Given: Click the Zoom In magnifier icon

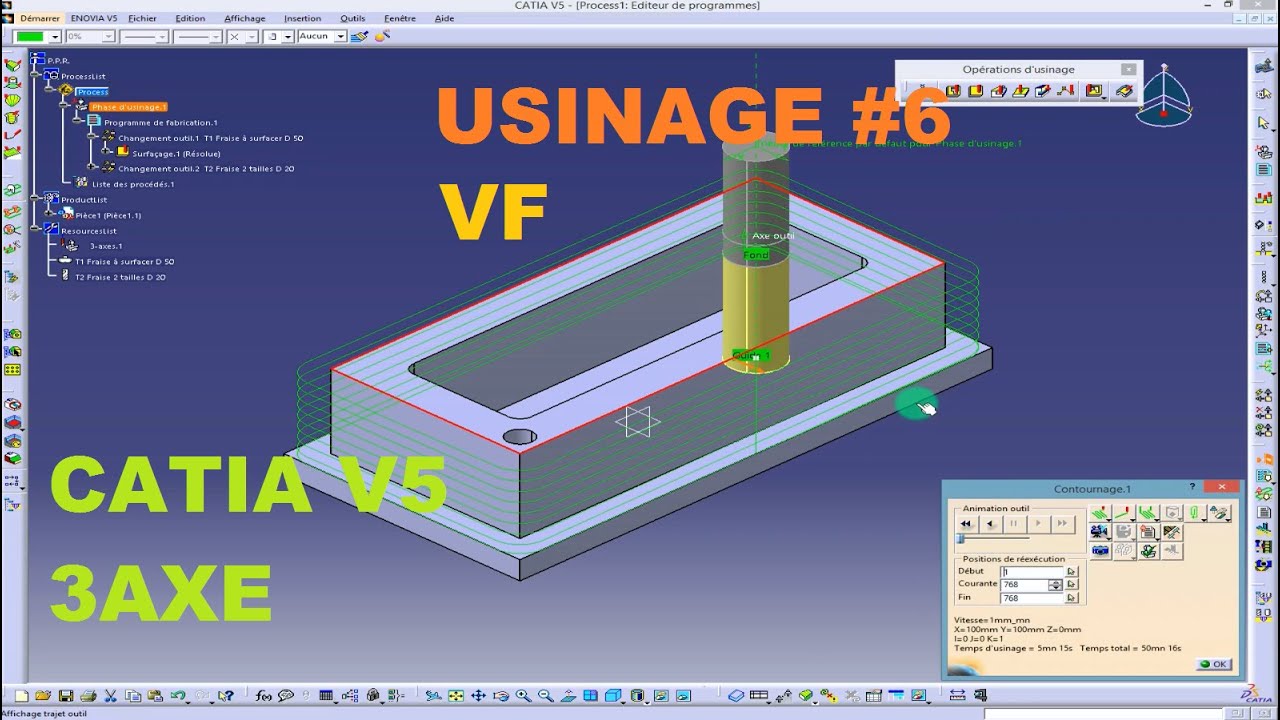Looking at the screenshot, I should coord(523,696).
